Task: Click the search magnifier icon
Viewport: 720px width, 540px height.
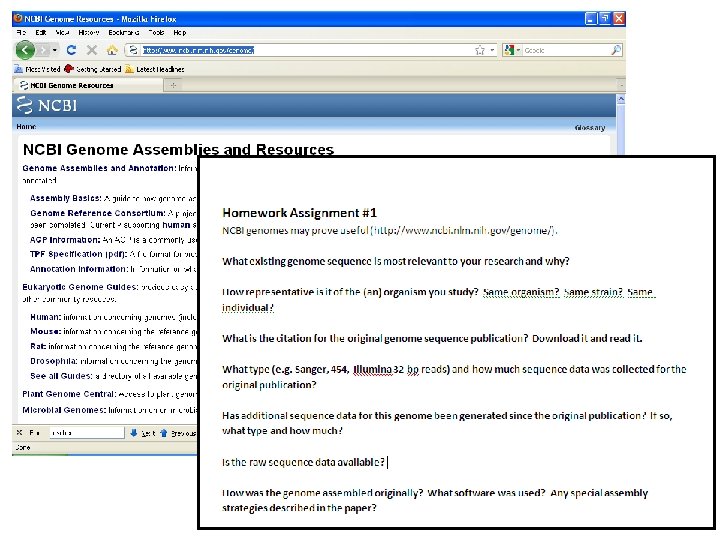Action: pos(616,50)
